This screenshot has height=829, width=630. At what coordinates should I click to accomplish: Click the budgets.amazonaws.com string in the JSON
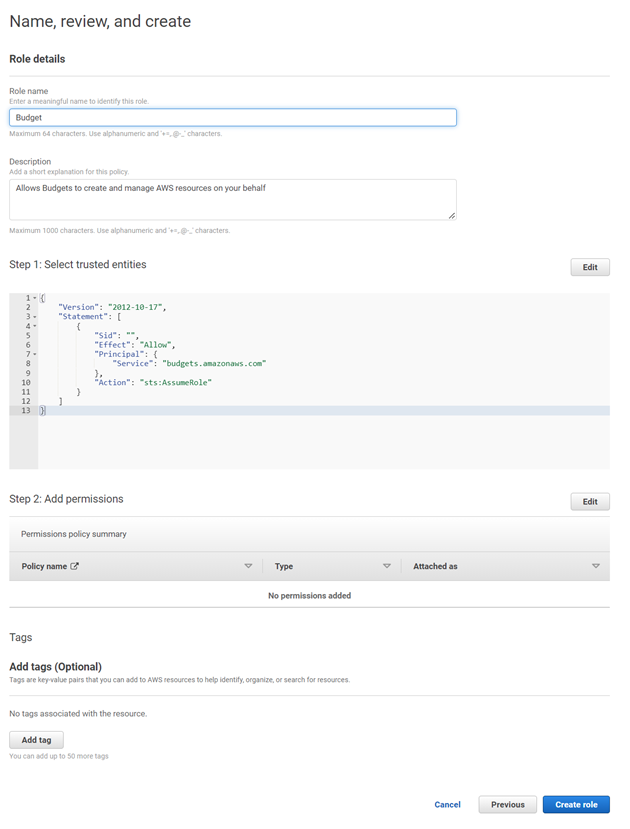(x=216, y=364)
